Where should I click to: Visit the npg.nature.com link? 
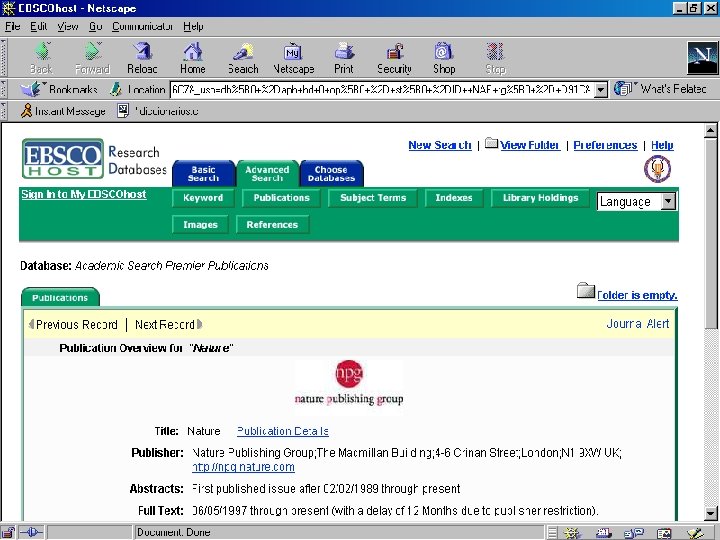pyautogui.click(x=243, y=467)
